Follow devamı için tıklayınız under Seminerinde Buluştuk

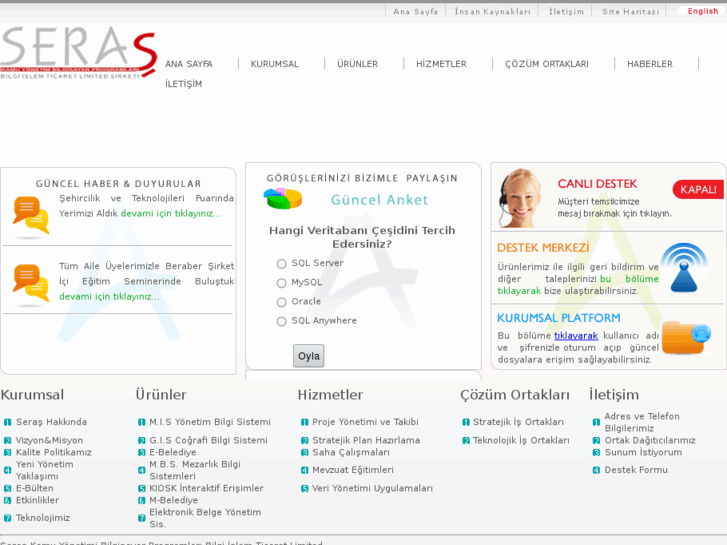point(109,296)
